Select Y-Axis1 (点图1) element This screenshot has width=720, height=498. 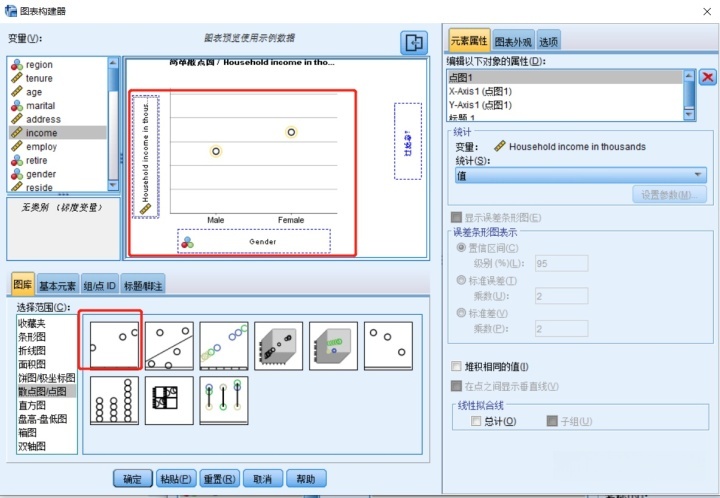click(565, 105)
